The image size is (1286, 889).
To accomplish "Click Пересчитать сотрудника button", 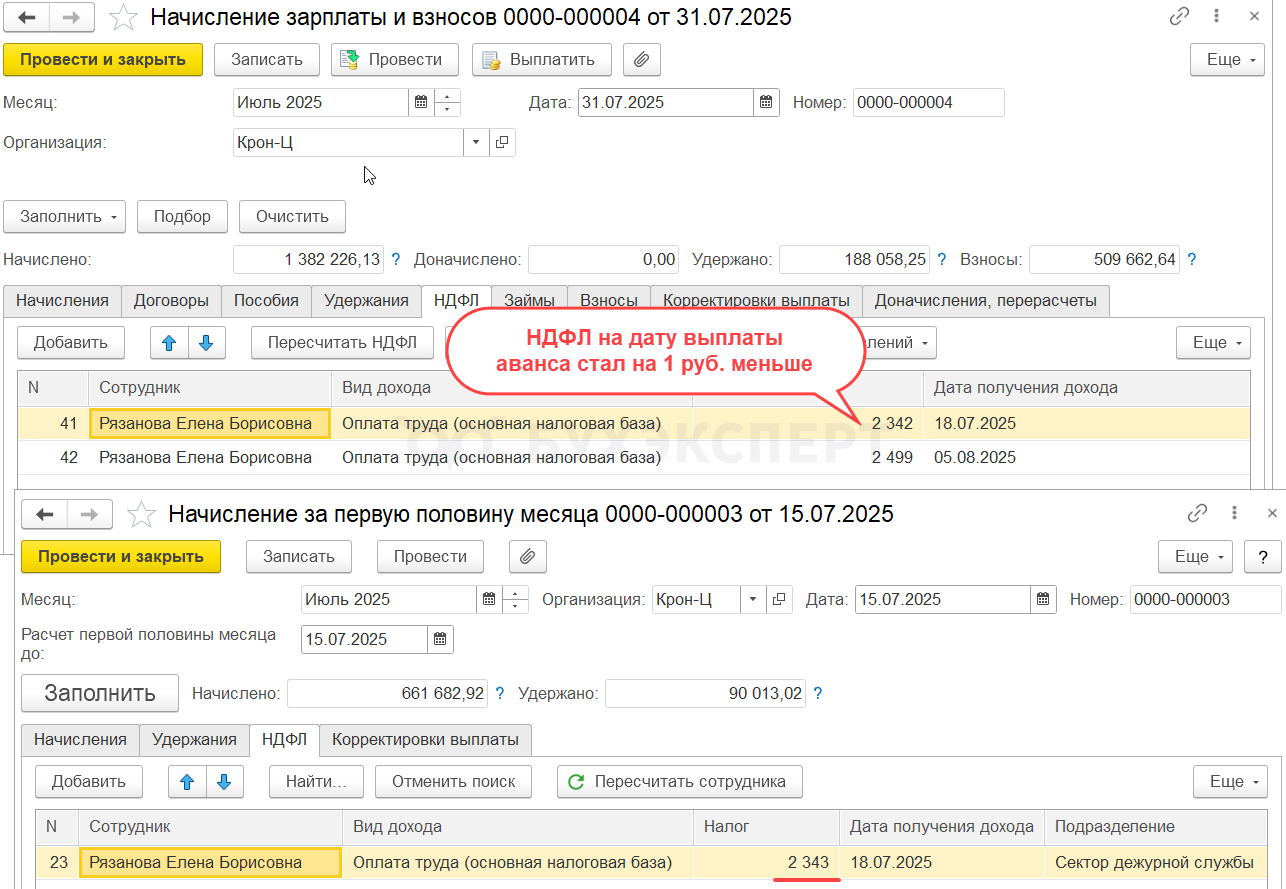I will tap(679, 782).
